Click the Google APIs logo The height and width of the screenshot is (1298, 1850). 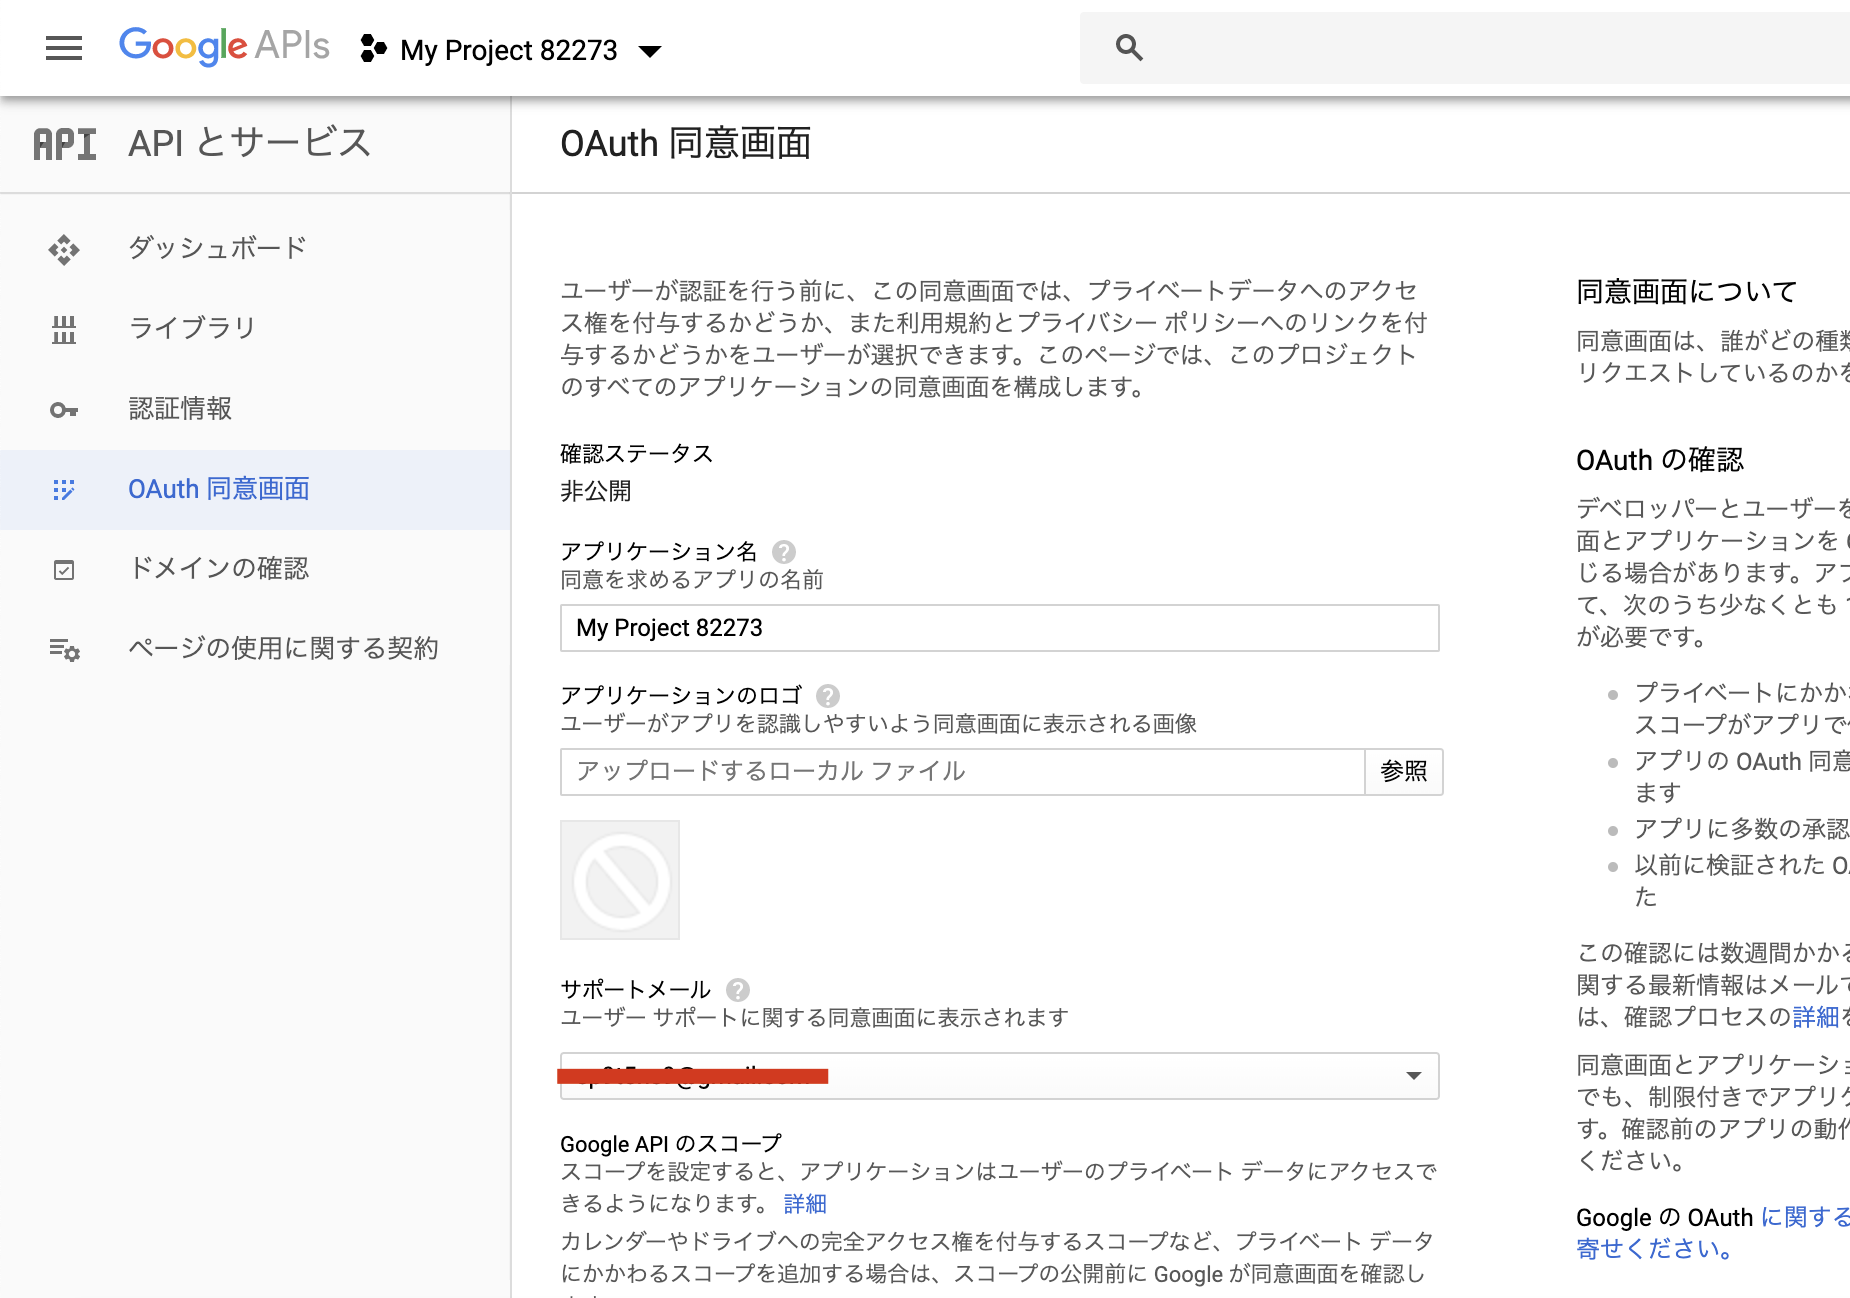coord(222,46)
